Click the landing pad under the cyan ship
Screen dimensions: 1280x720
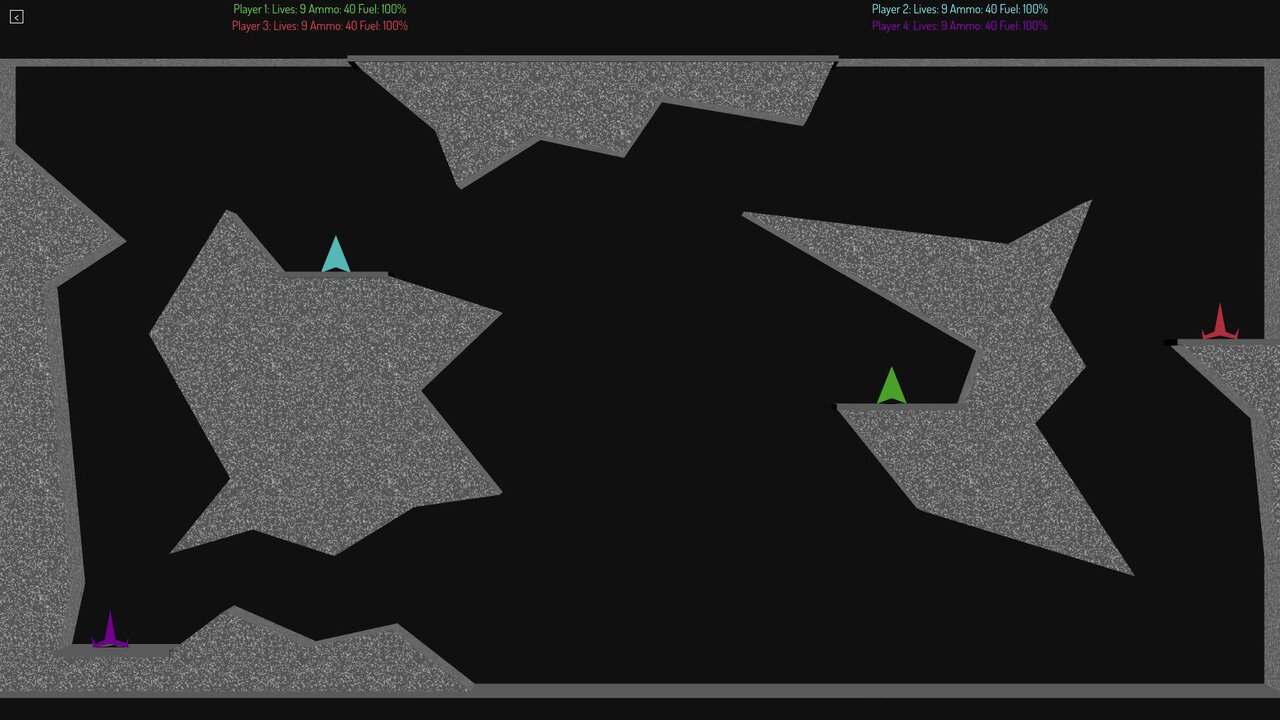(336, 274)
